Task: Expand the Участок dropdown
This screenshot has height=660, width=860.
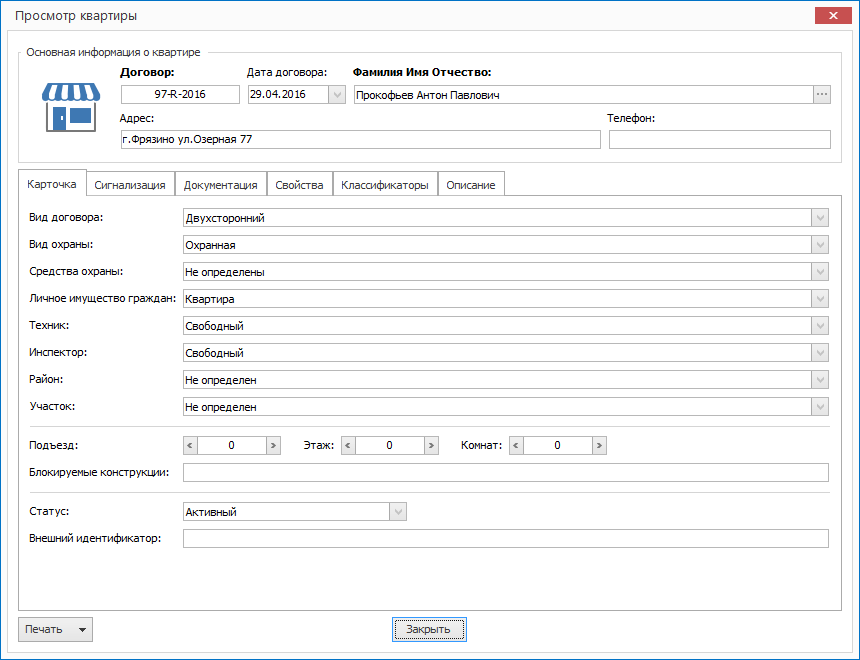Action: [820, 407]
